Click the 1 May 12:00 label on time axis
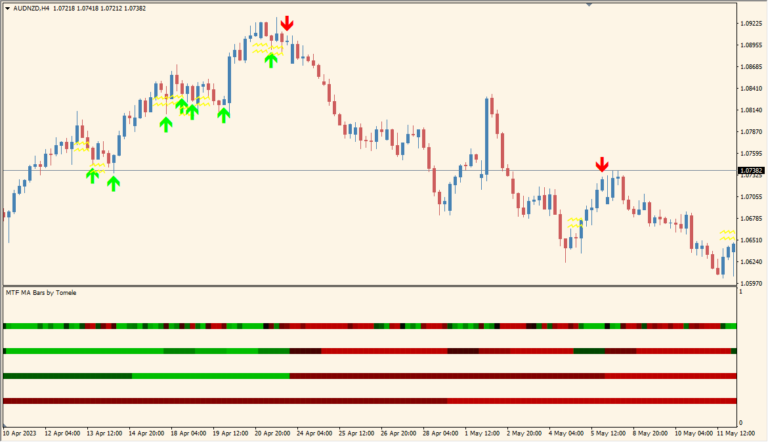 (x=481, y=435)
